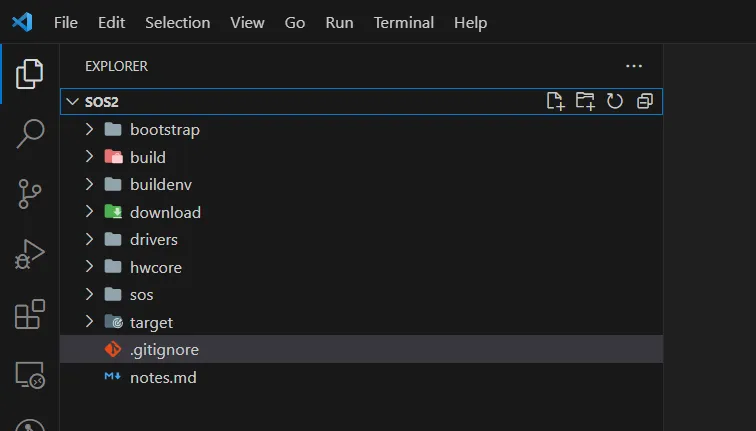Open the Search view in activity bar
This screenshot has width=756, height=431.
(x=30, y=134)
